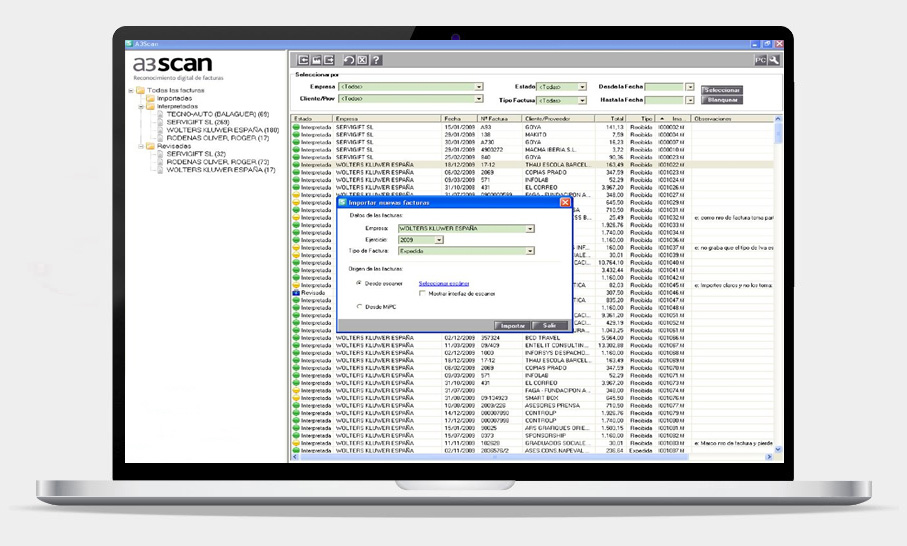Click the crossed-box toolbar icon
The image size is (907, 546).
click(362, 60)
